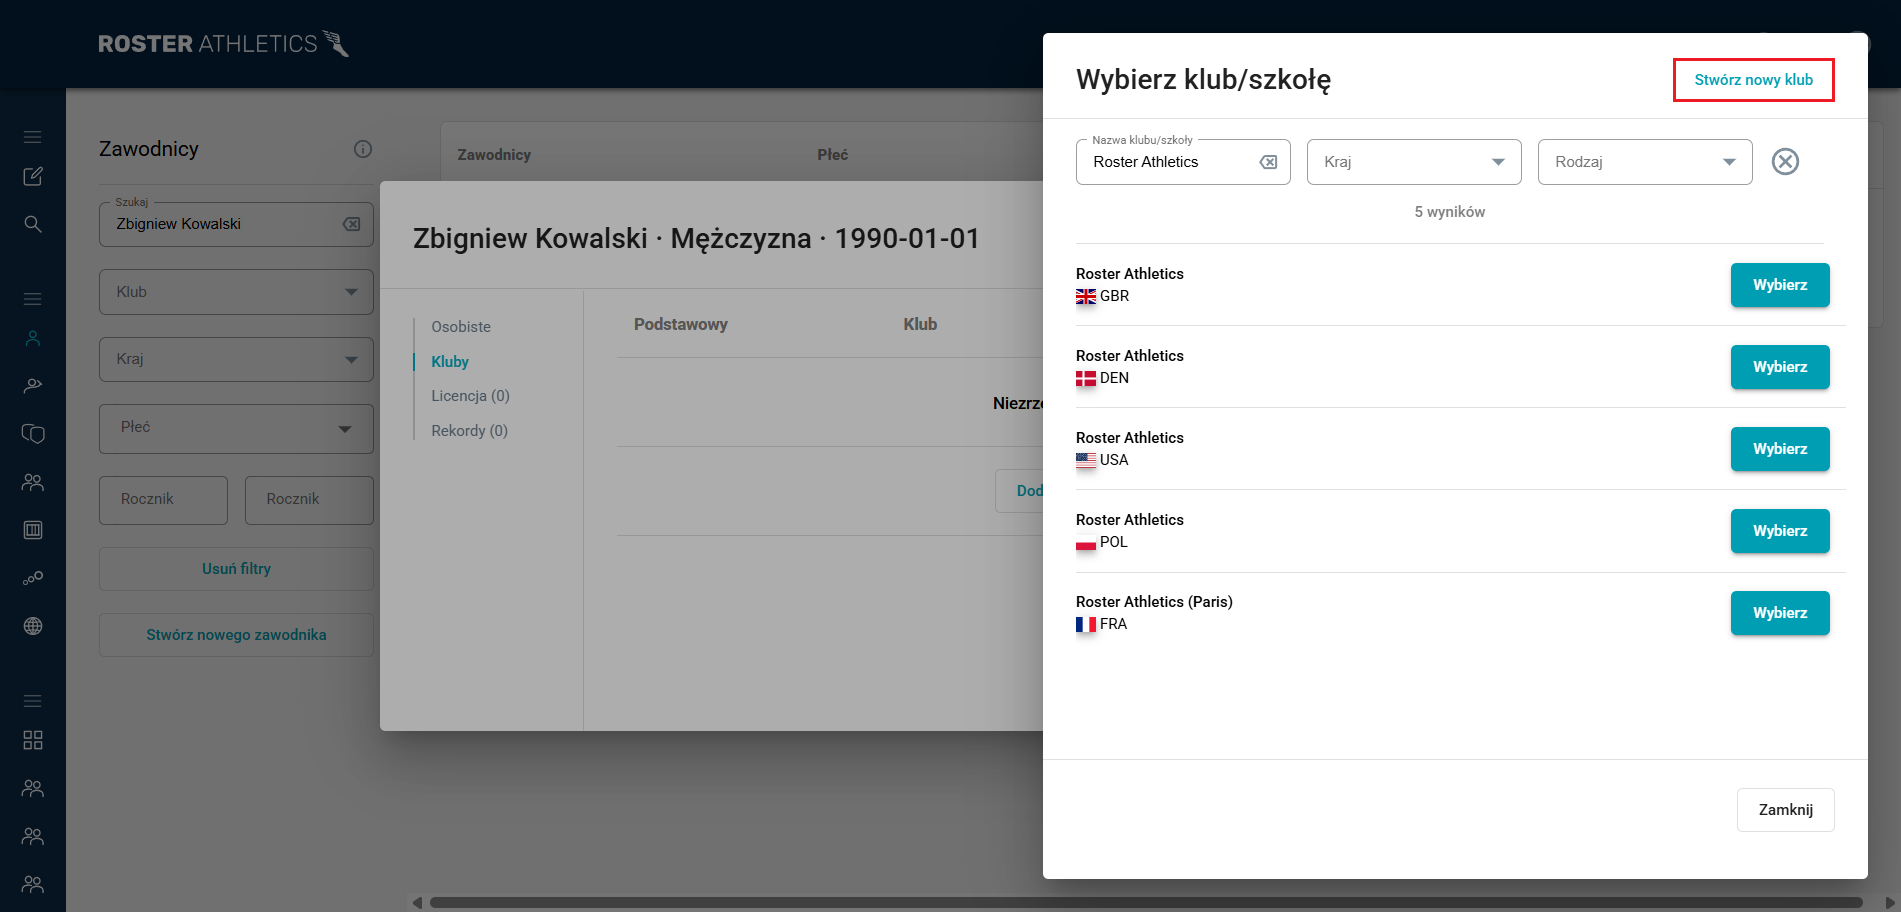Viewport: 1901px width, 912px height.
Task: Click the Szukaj field containing Zbigniew Kowalski
Action: coord(236,224)
